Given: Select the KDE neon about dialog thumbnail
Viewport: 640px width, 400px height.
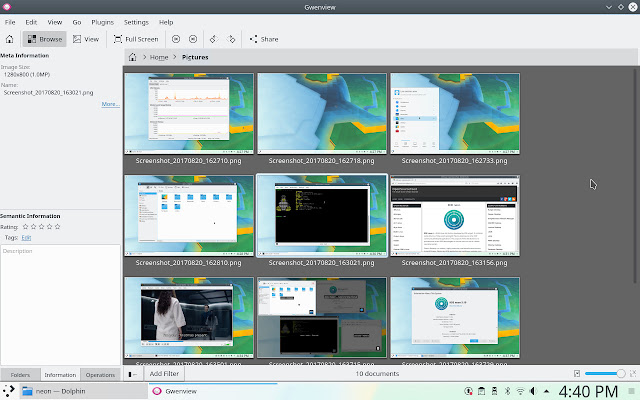Looking at the screenshot, I should click(x=455, y=318).
